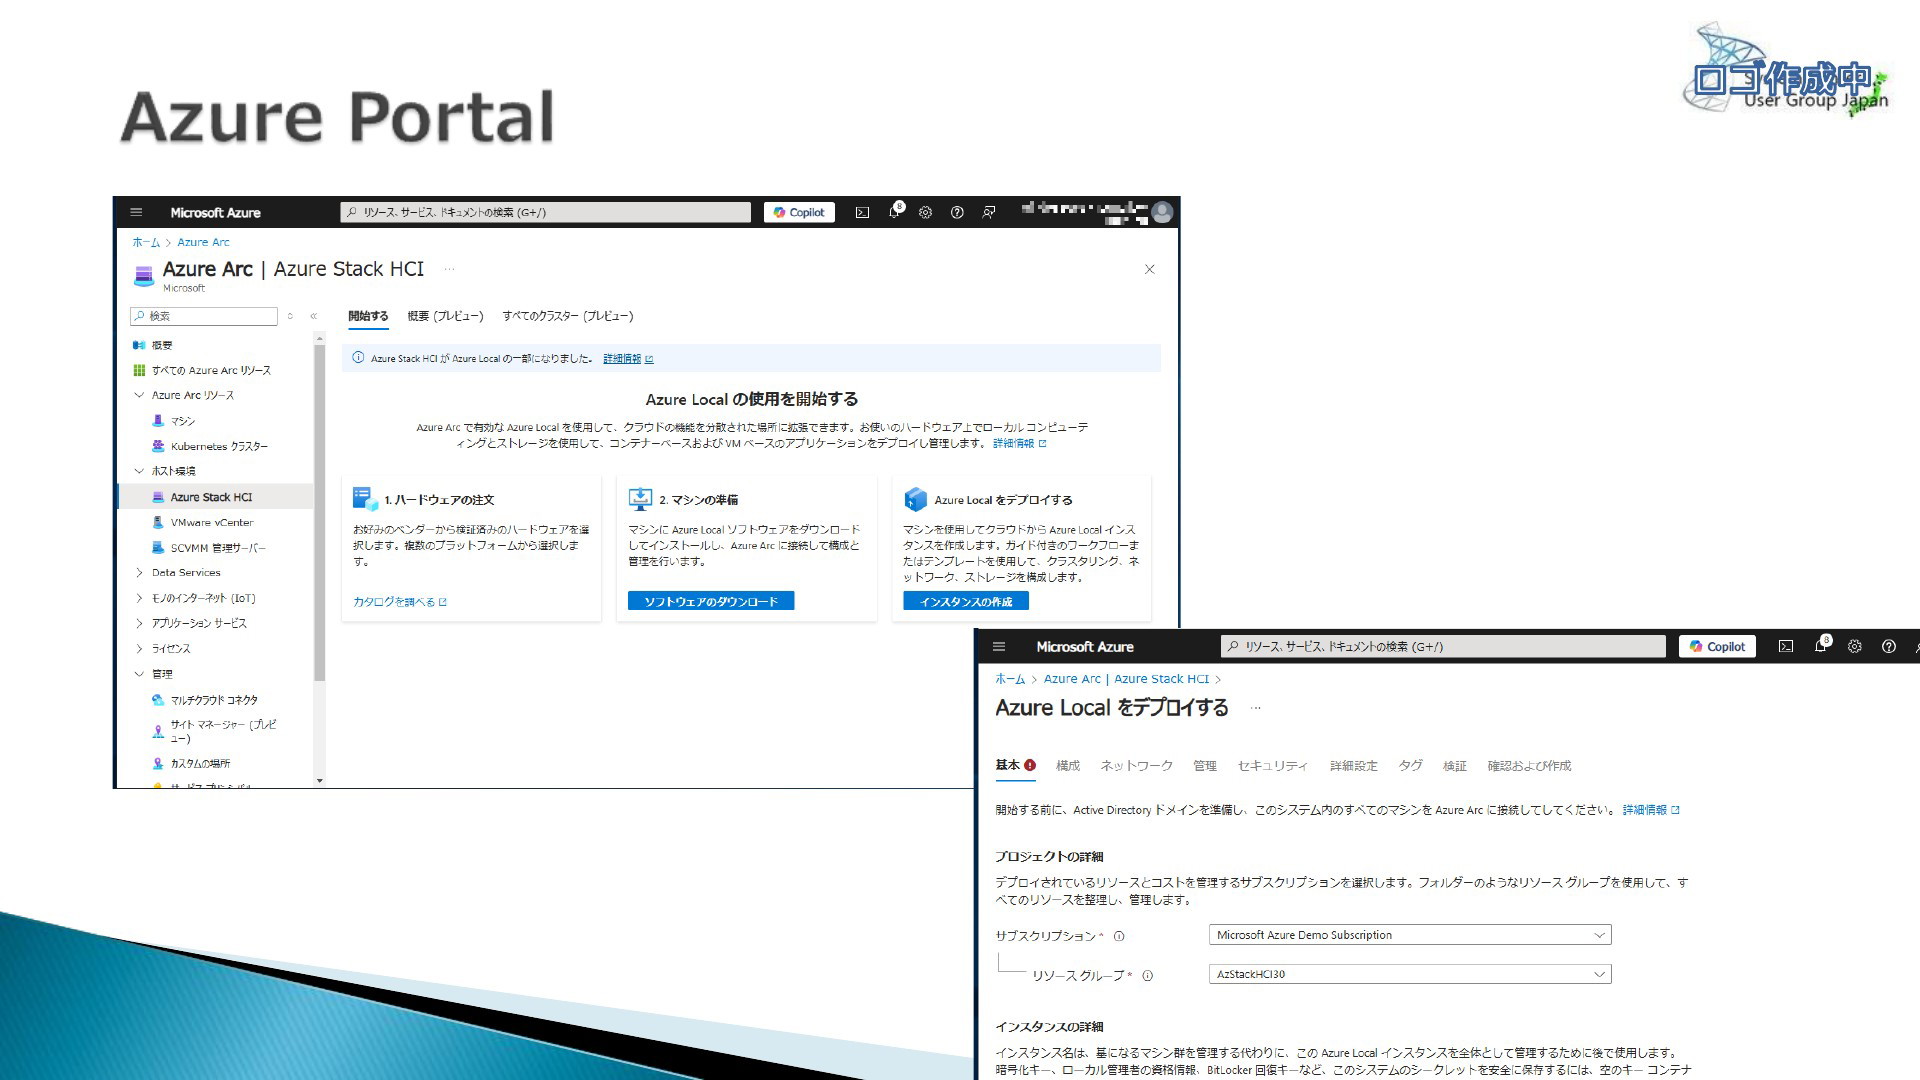Open hamburger menu in deploy window
The width and height of the screenshot is (1920, 1080).
(x=998, y=647)
